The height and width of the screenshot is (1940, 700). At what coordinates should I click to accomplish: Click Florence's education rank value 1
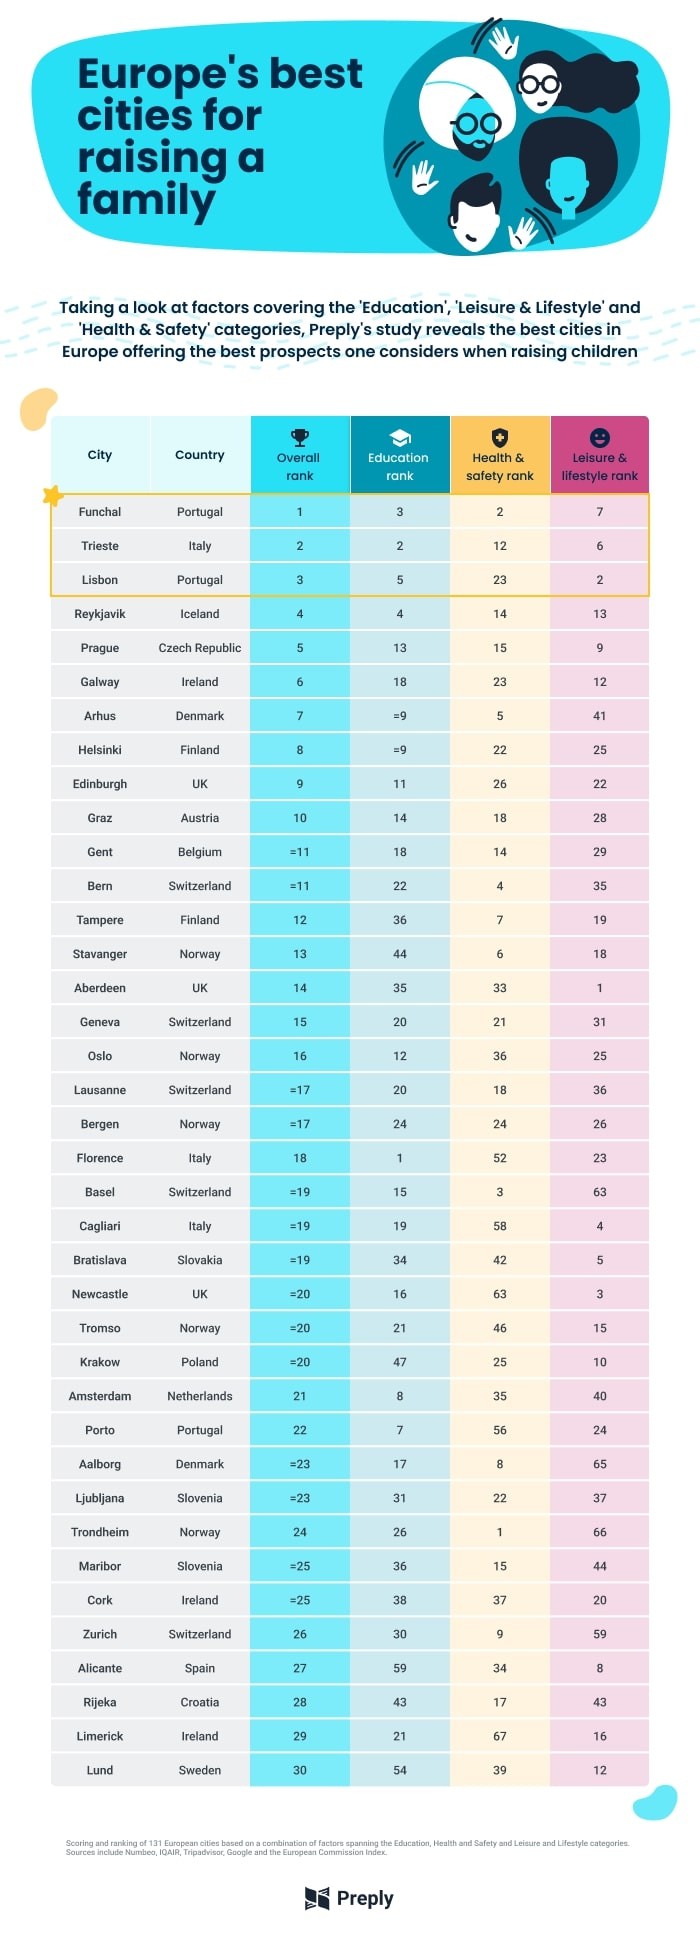point(400,1158)
